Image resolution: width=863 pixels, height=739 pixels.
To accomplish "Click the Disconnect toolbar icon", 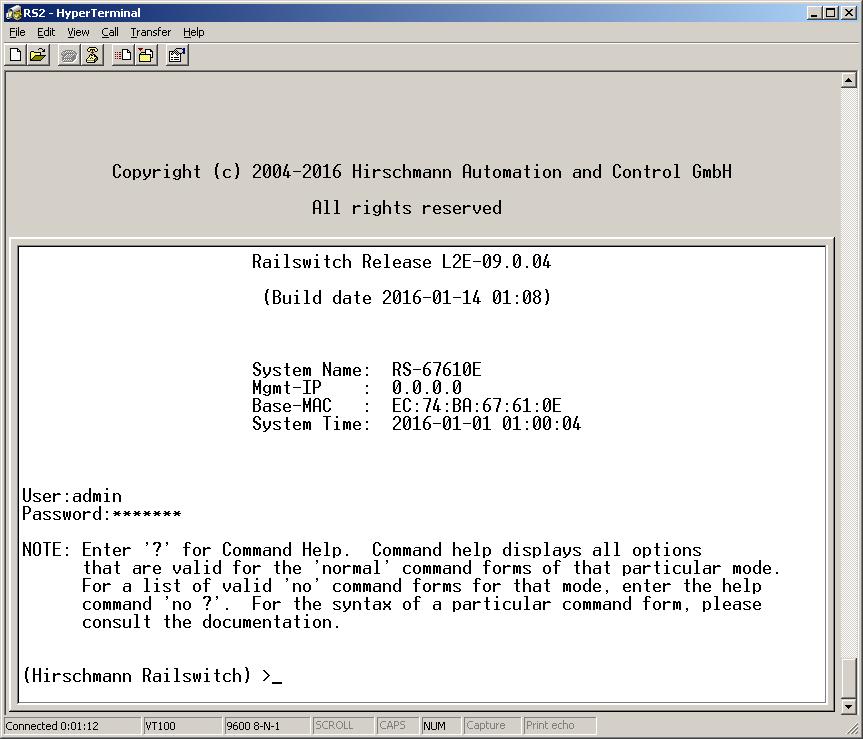I will [92, 56].
